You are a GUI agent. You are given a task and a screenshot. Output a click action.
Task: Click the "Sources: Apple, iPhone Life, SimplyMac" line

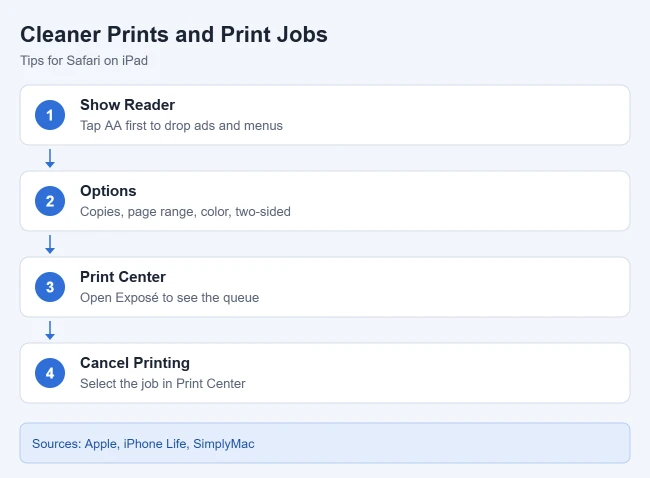[x=143, y=444]
